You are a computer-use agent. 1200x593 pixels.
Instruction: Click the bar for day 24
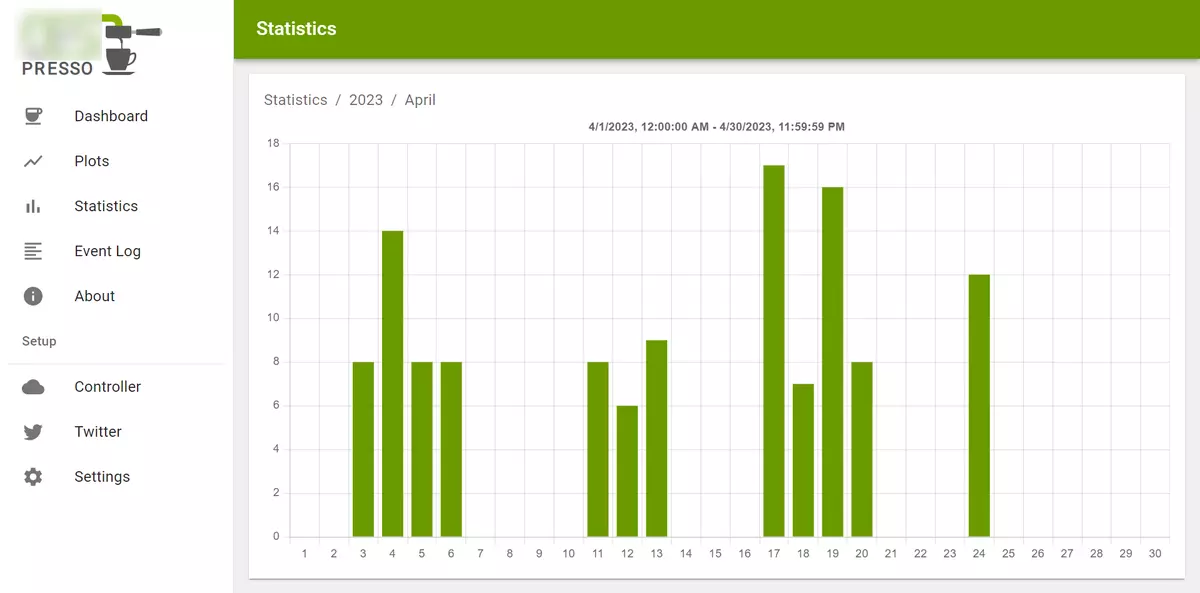[x=979, y=405]
